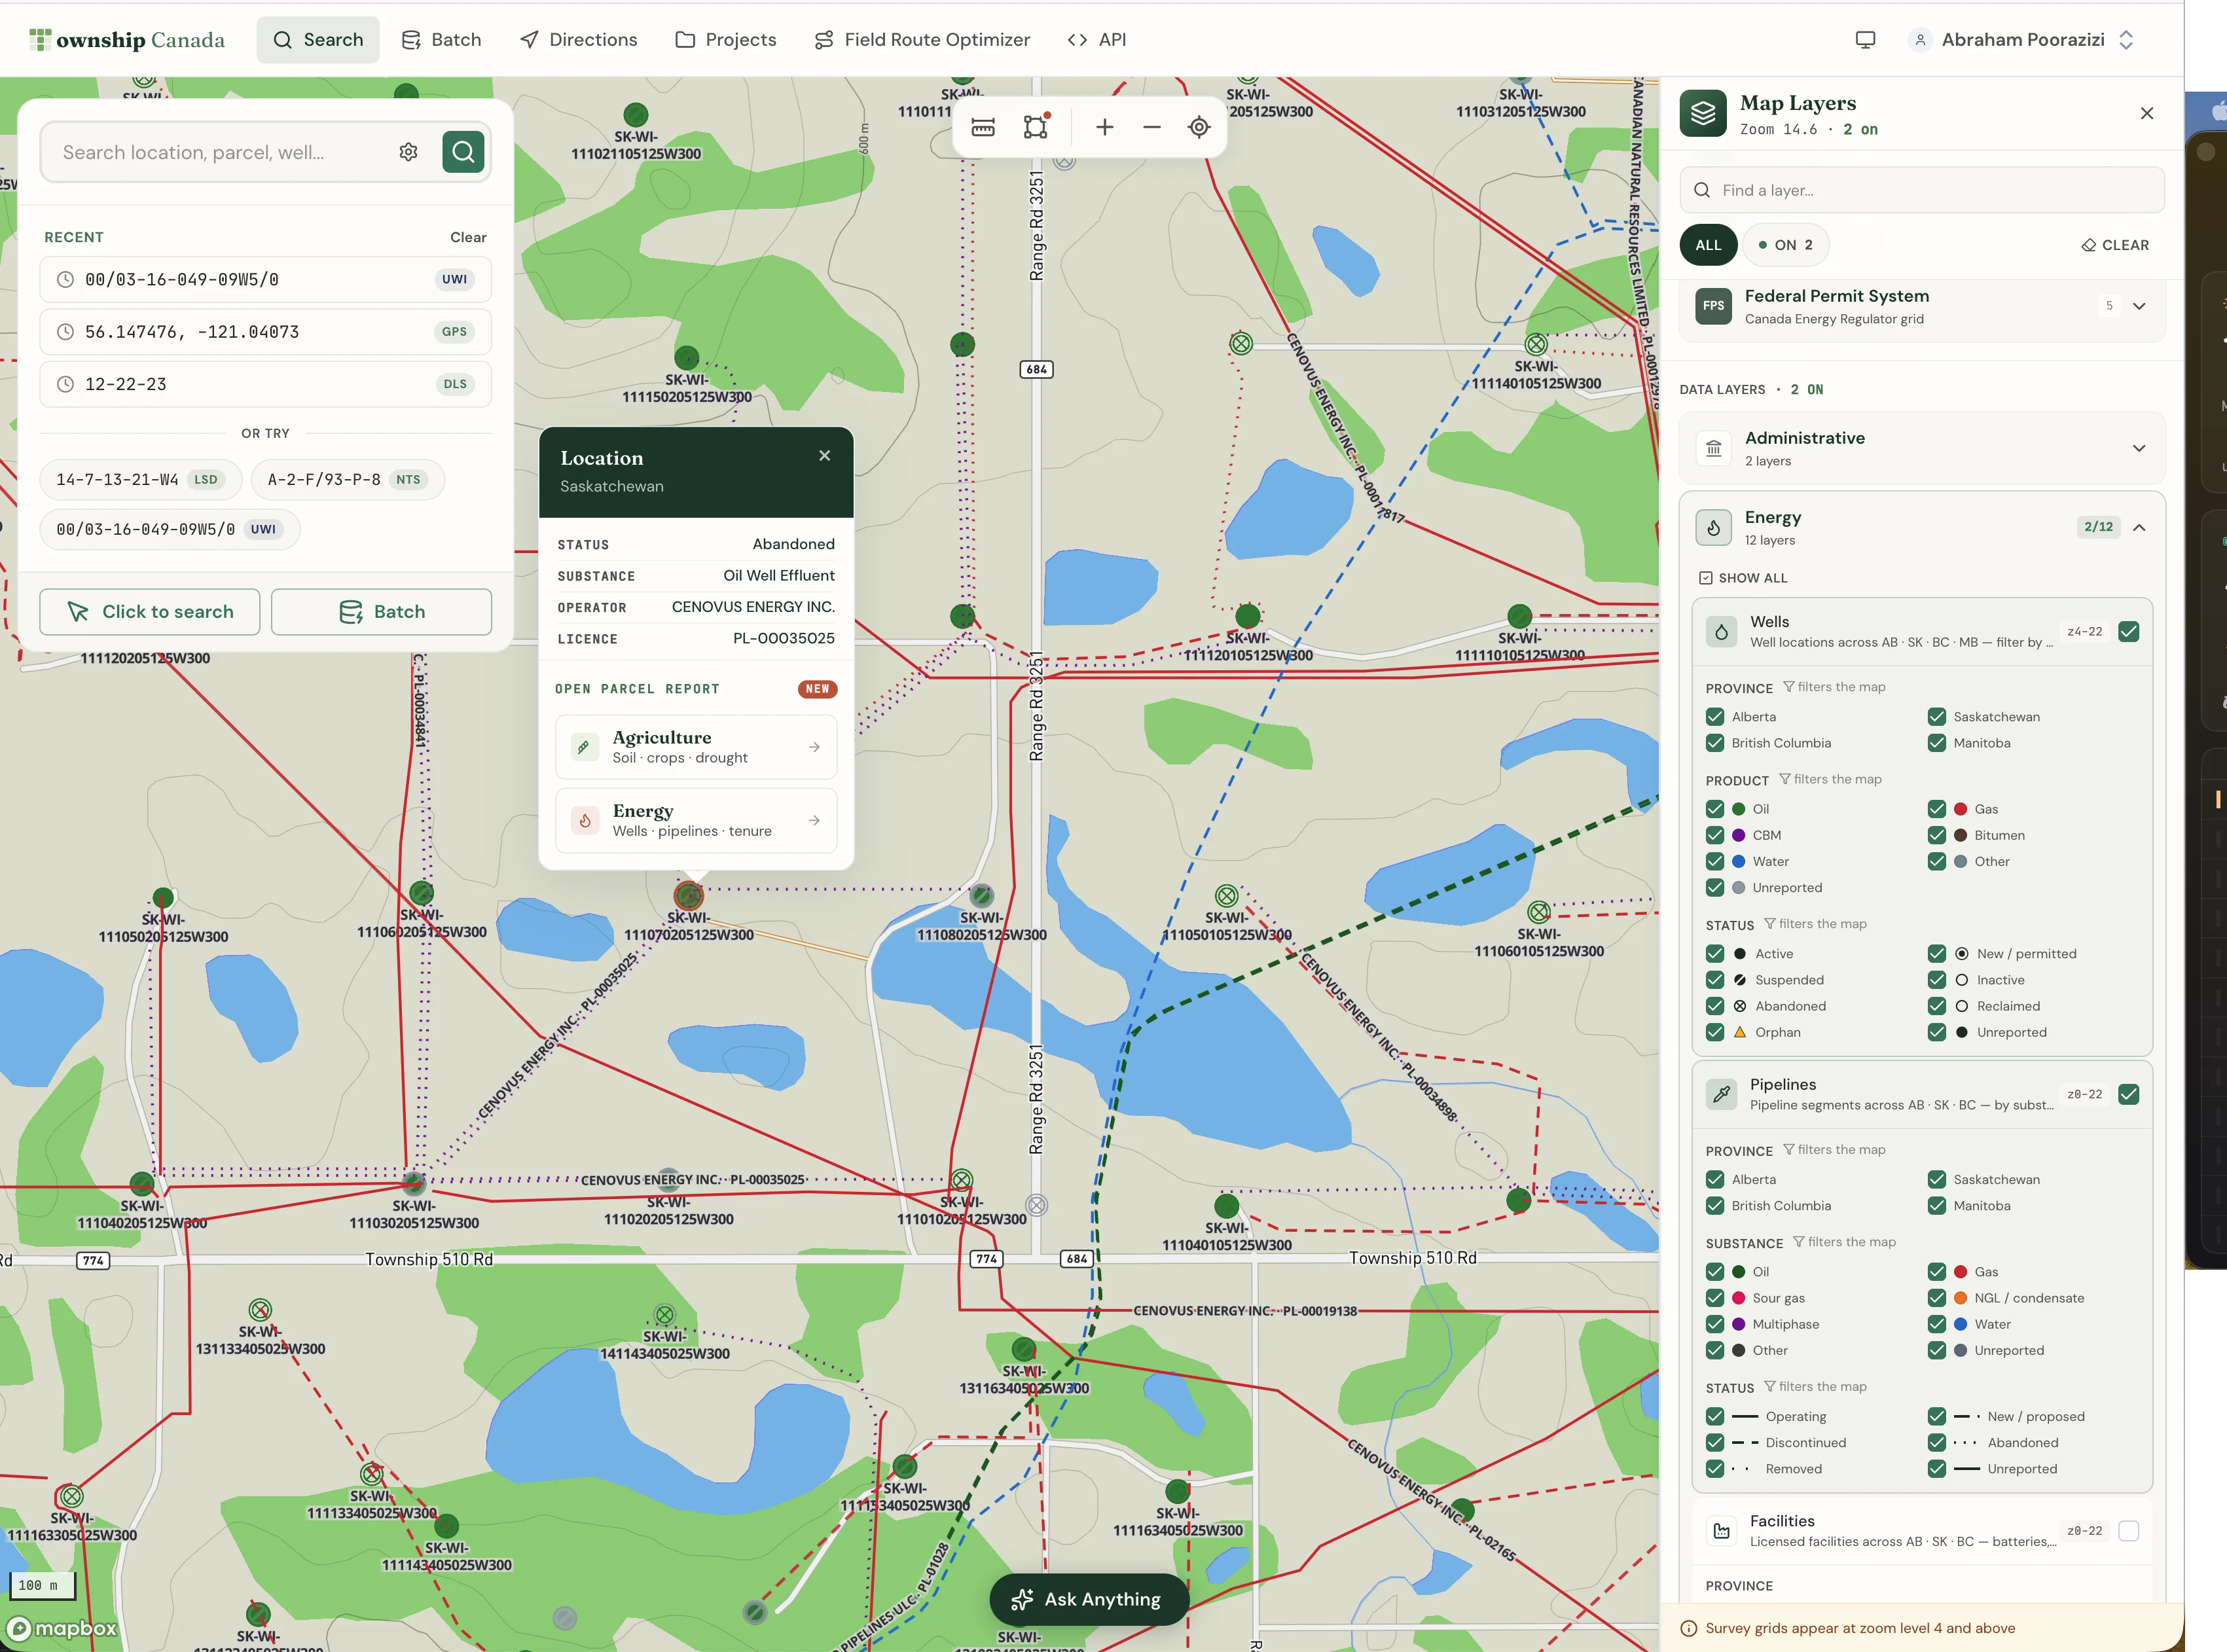Focus the Find a layer field
This screenshot has height=1652, width=2227.
[x=1921, y=190]
